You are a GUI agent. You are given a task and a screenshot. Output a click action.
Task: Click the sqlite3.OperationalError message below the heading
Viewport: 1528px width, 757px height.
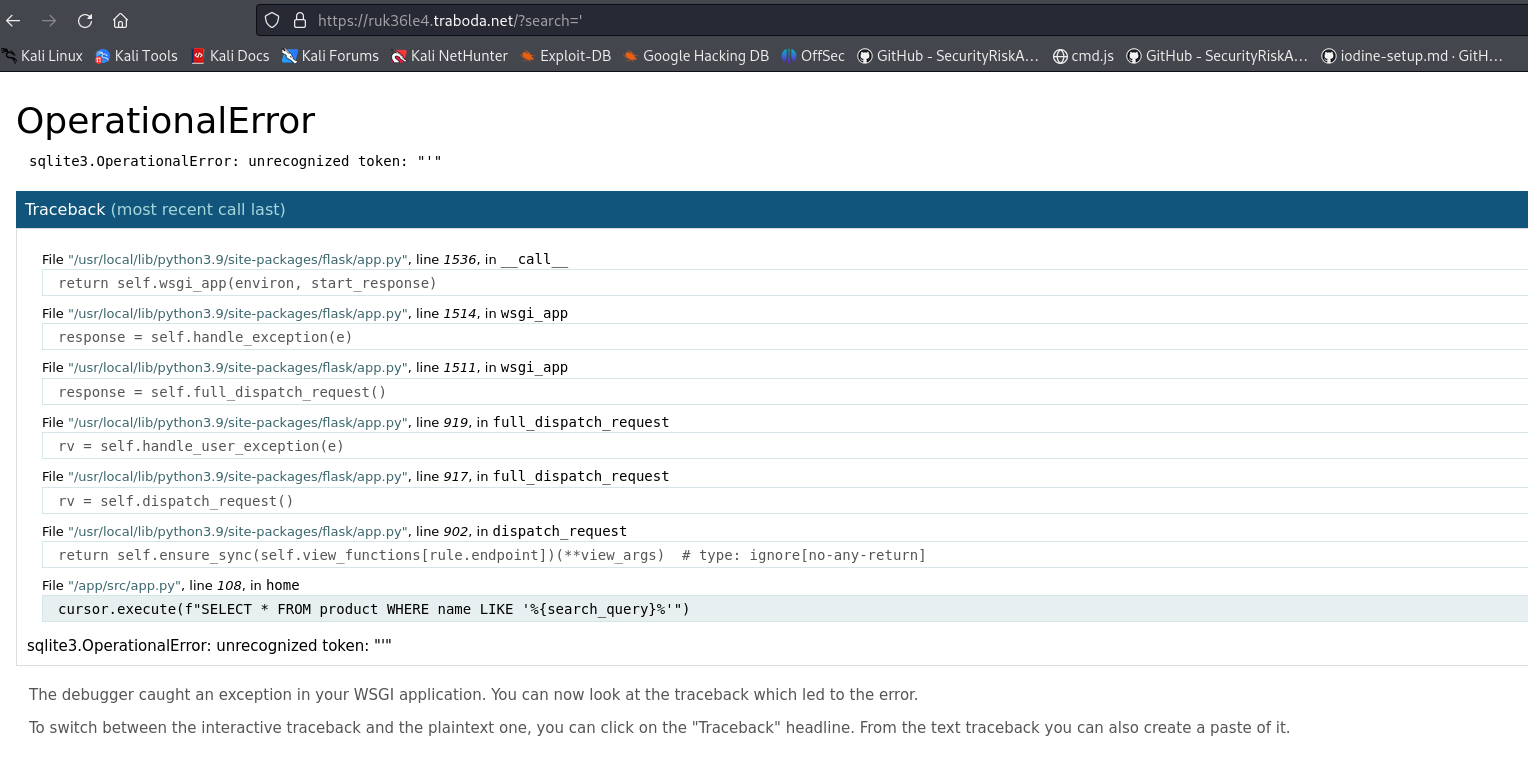point(235,161)
